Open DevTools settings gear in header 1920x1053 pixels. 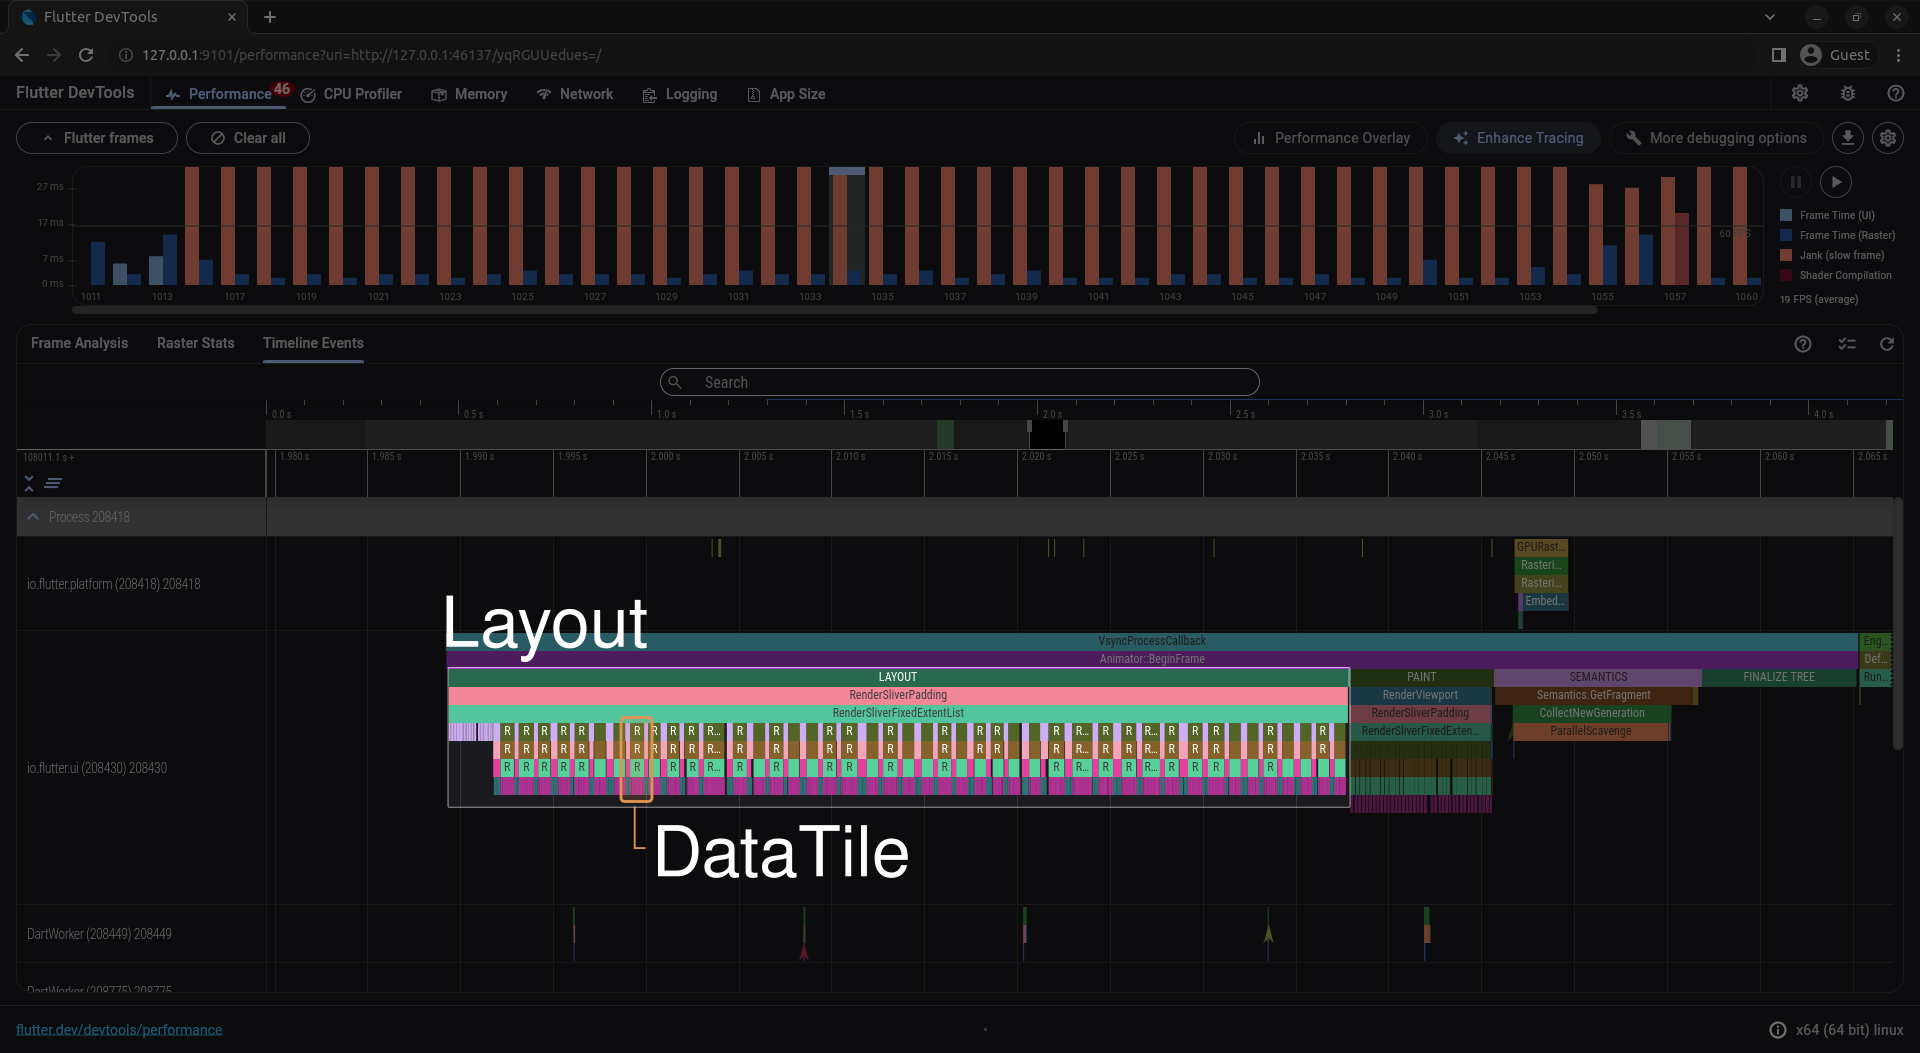click(1799, 93)
